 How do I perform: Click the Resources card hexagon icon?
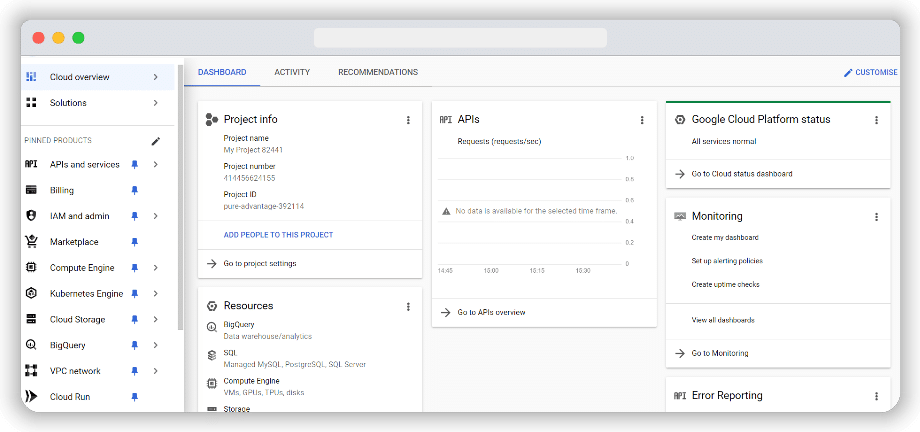click(212, 306)
